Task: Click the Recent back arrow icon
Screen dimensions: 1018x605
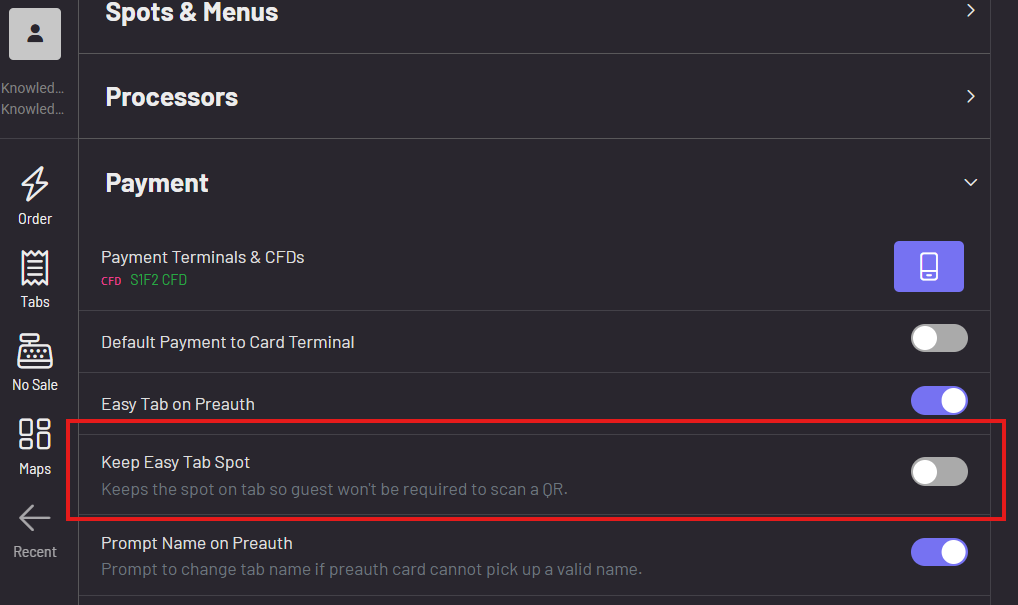Action: pyautogui.click(x=35, y=517)
